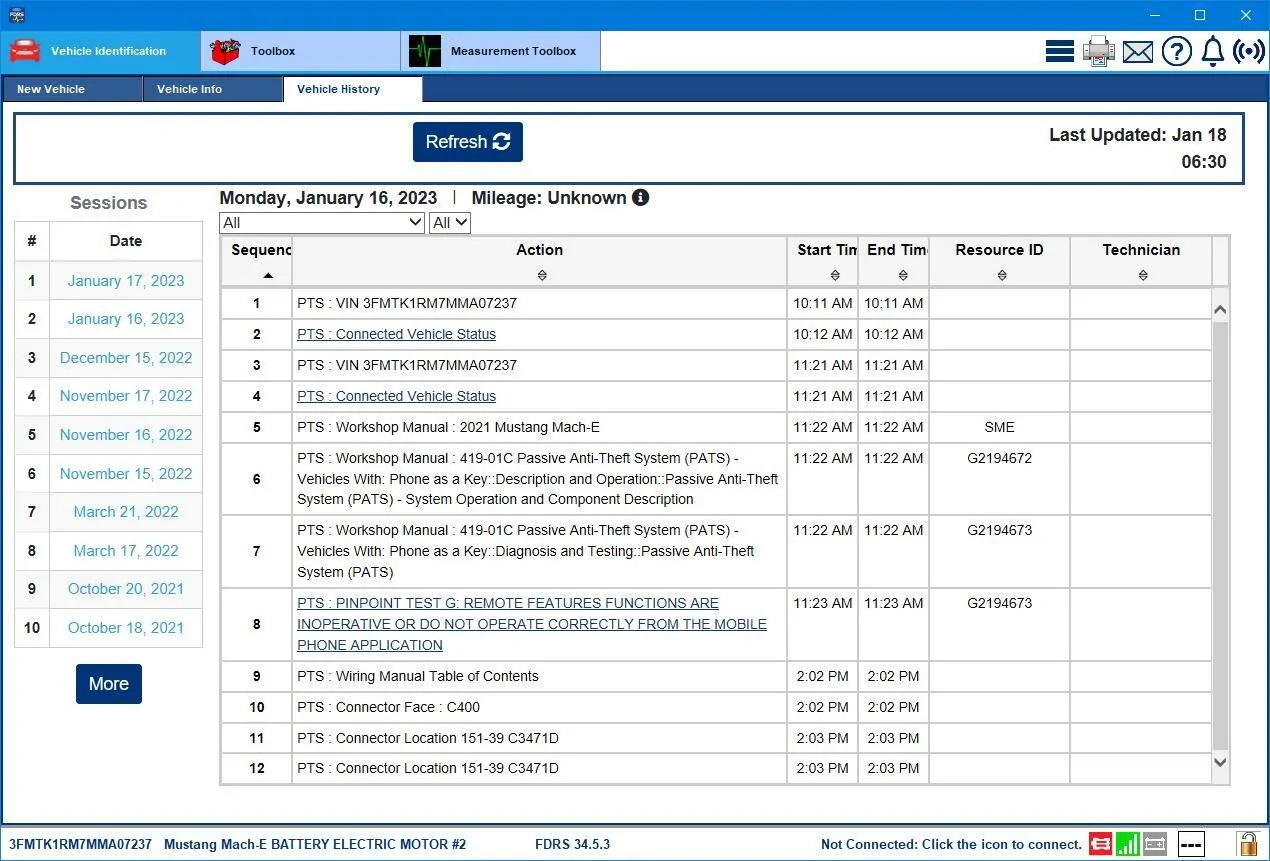Select row PTS : Wiring Manual Table of Contents
Viewport: 1270px width, 861px height.
click(716, 676)
